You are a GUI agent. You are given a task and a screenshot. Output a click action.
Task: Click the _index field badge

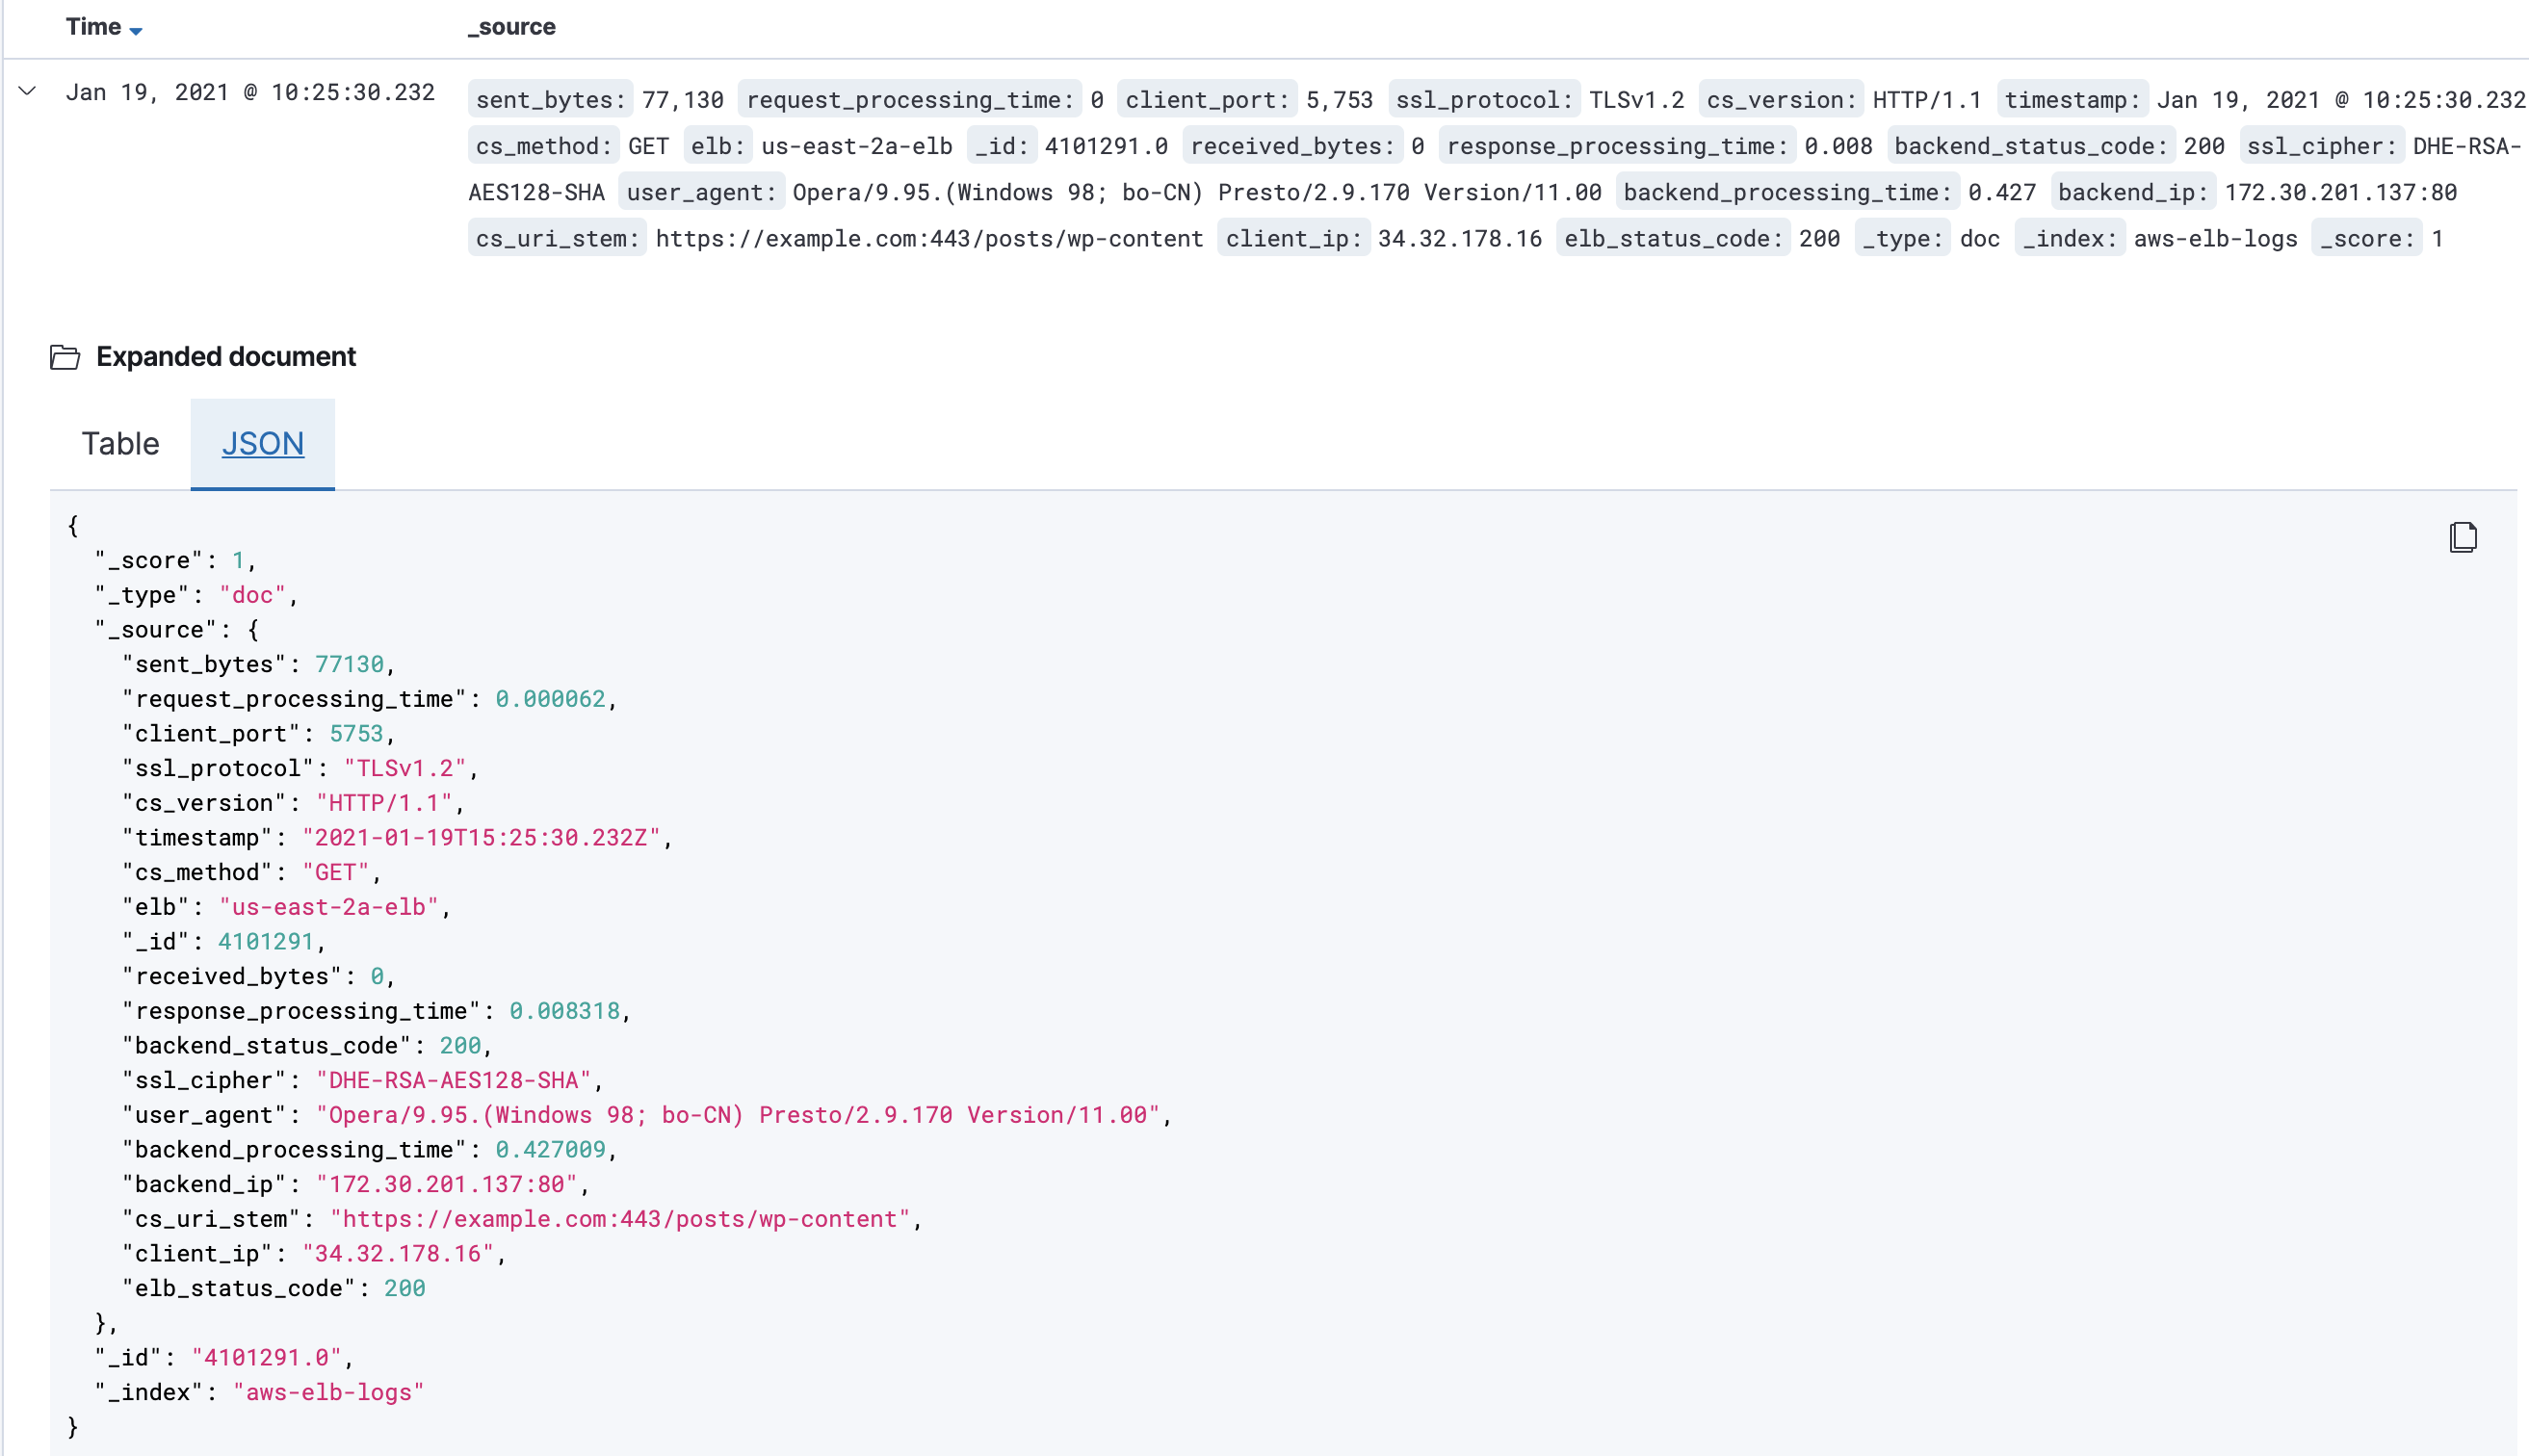[2069, 239]
